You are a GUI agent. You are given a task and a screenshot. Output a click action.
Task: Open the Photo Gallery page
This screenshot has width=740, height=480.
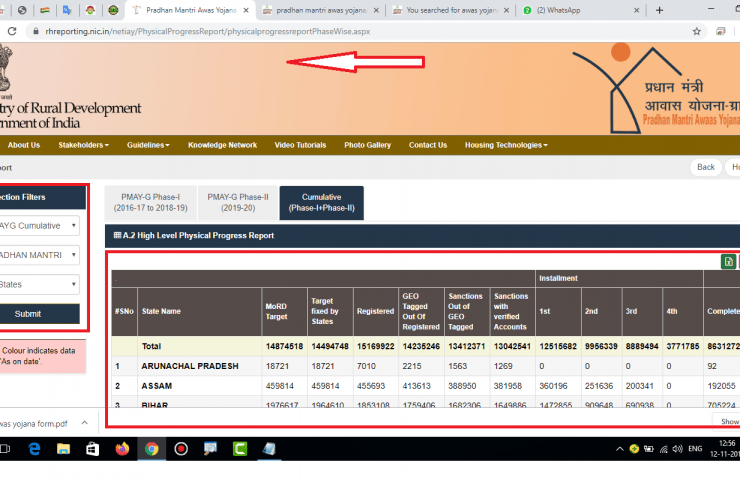368,145
